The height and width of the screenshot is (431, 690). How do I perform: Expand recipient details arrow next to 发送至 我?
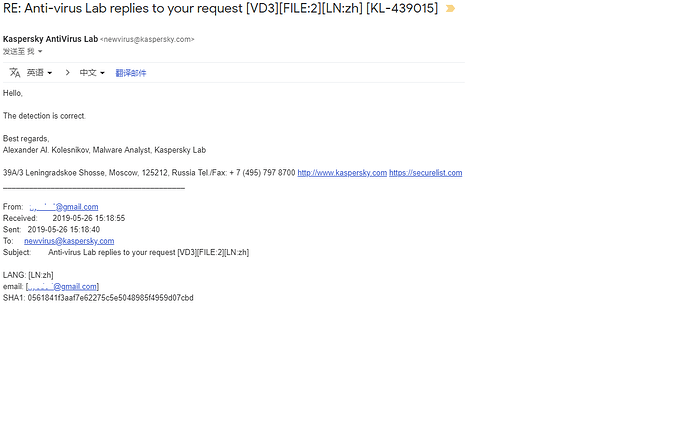tap(40, 51)
